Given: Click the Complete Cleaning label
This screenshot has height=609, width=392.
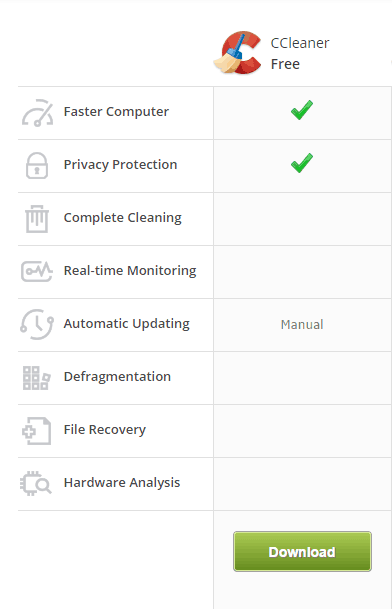Looking at the screenshot, I should (x=122, y=218).
